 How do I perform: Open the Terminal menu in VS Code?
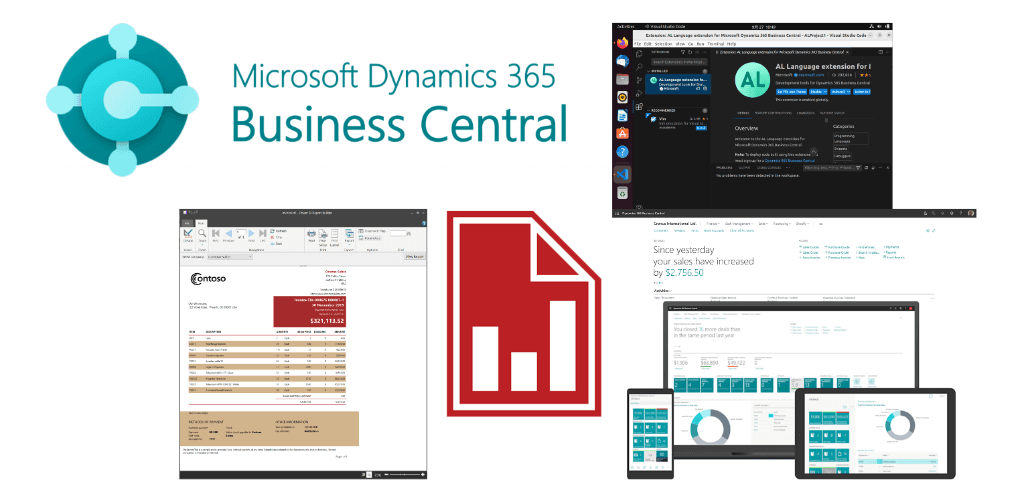pyautogui.click(x=716, y=44)
